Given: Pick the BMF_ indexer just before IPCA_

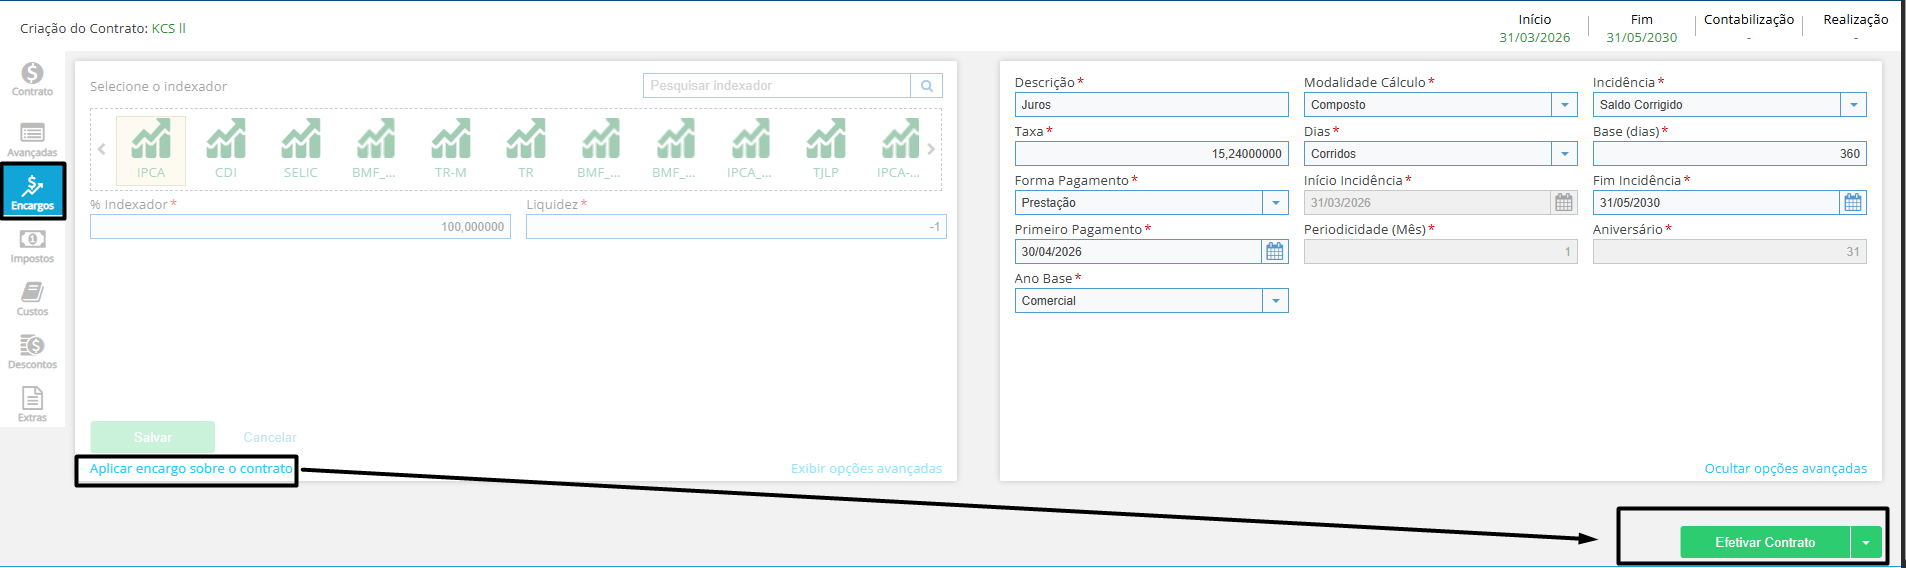Looking at the screenshot, I should tap(675, 149).
